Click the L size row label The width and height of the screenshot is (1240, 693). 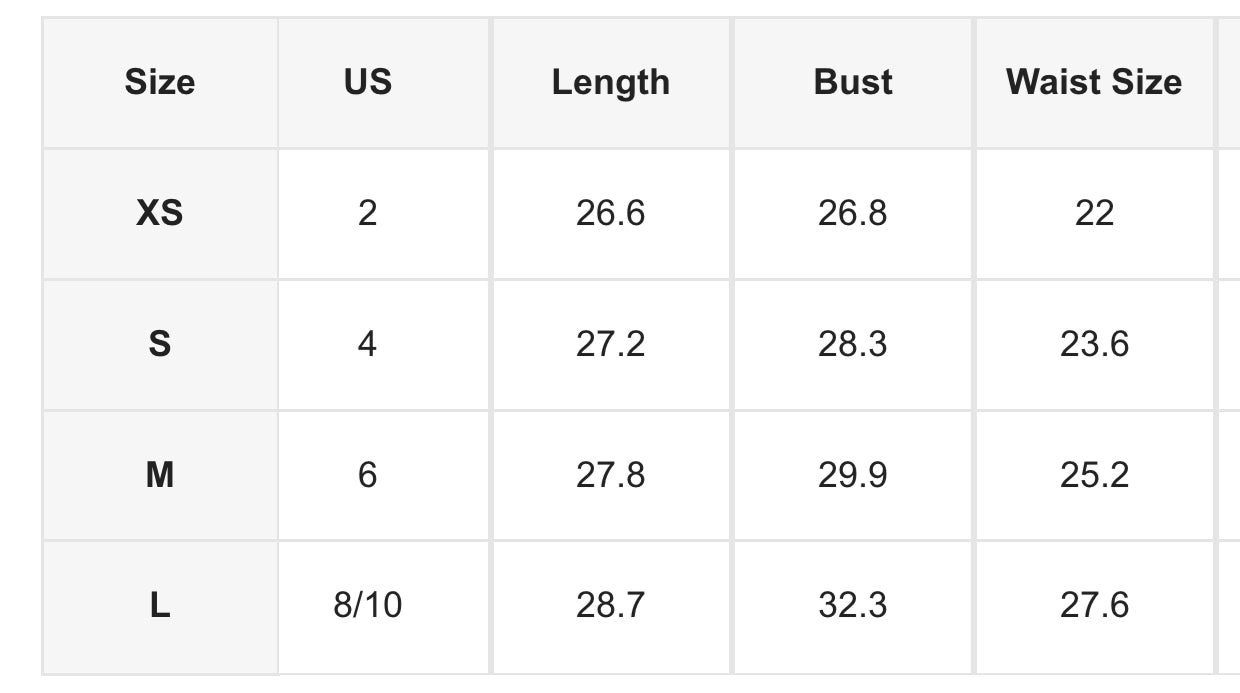(x=160, y=606)
